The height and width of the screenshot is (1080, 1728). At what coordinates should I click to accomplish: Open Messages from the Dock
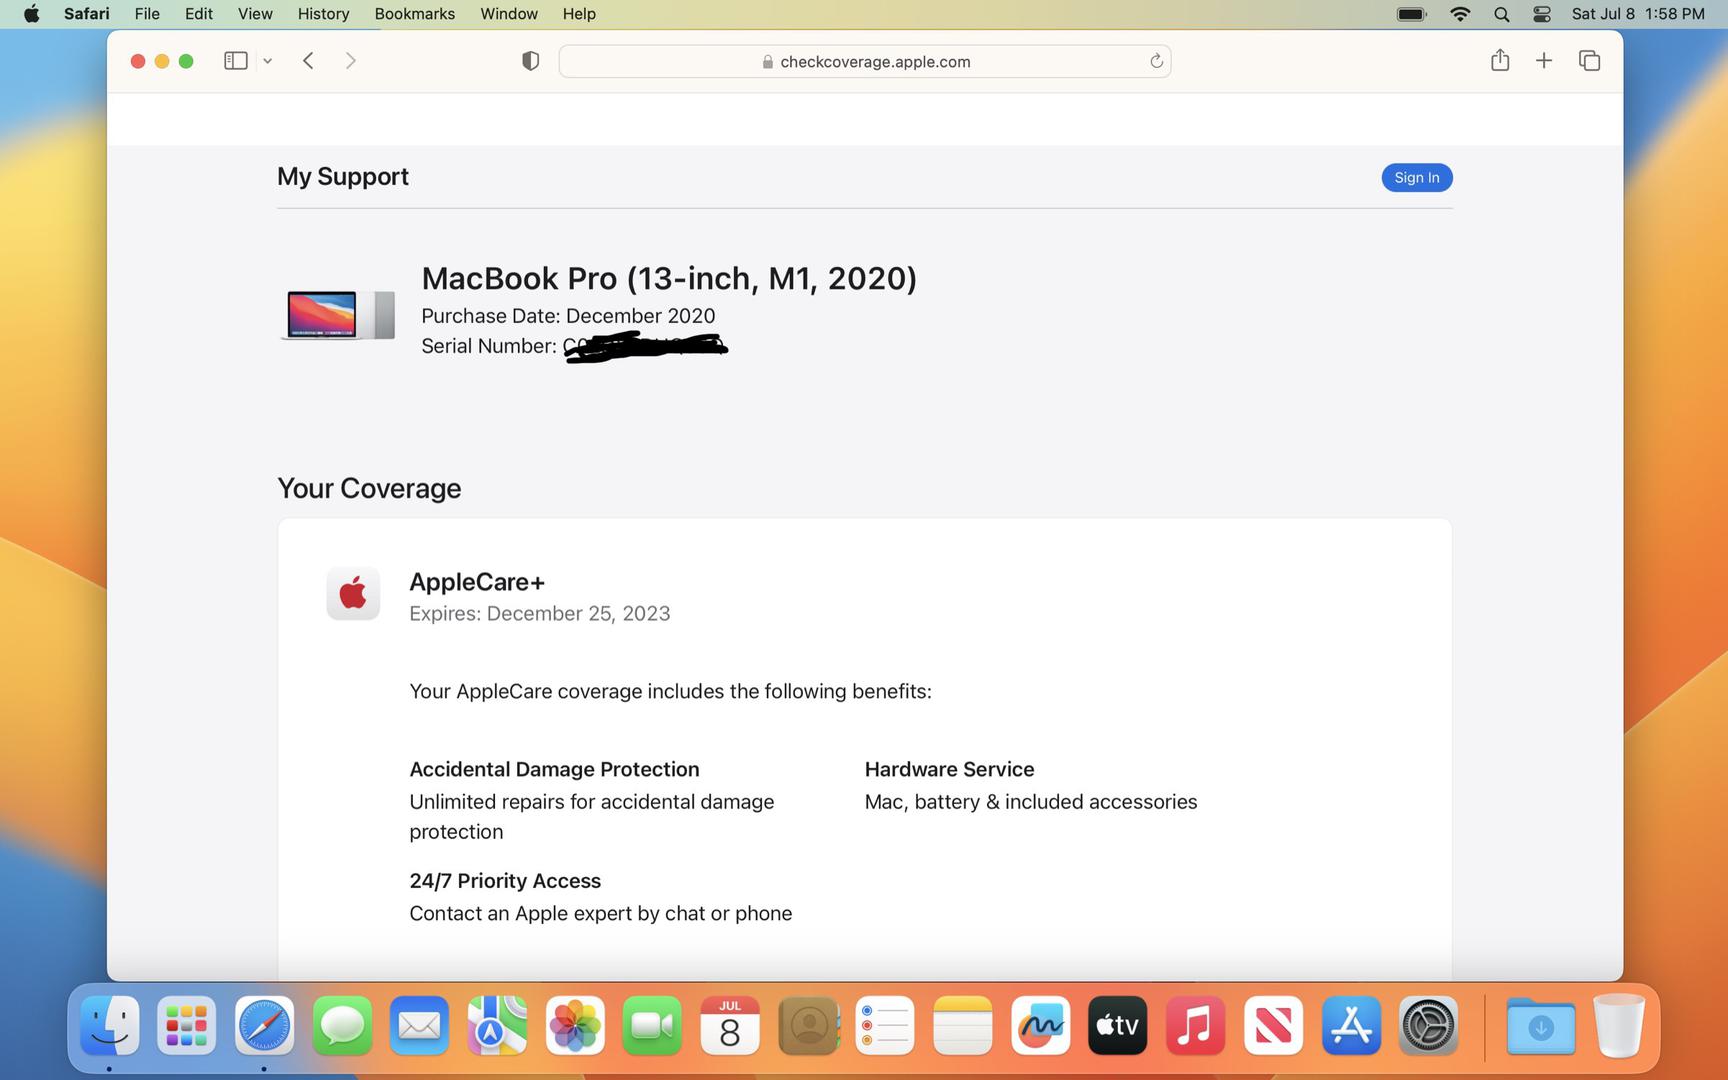point(342,1025)
